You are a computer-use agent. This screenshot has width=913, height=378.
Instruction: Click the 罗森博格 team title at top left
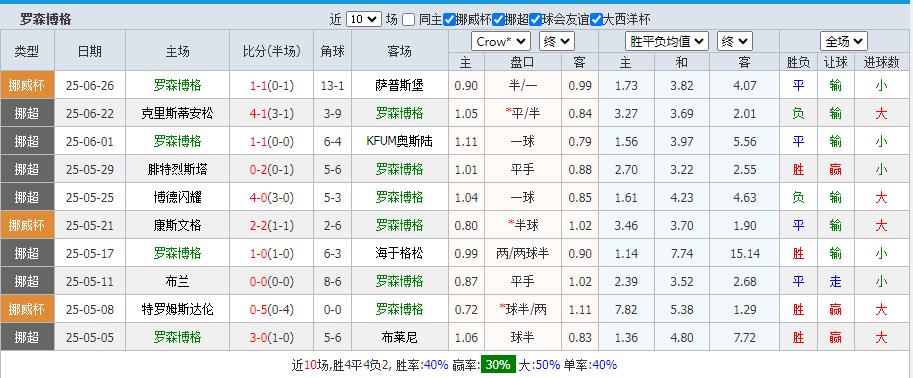tap(45, 19)
